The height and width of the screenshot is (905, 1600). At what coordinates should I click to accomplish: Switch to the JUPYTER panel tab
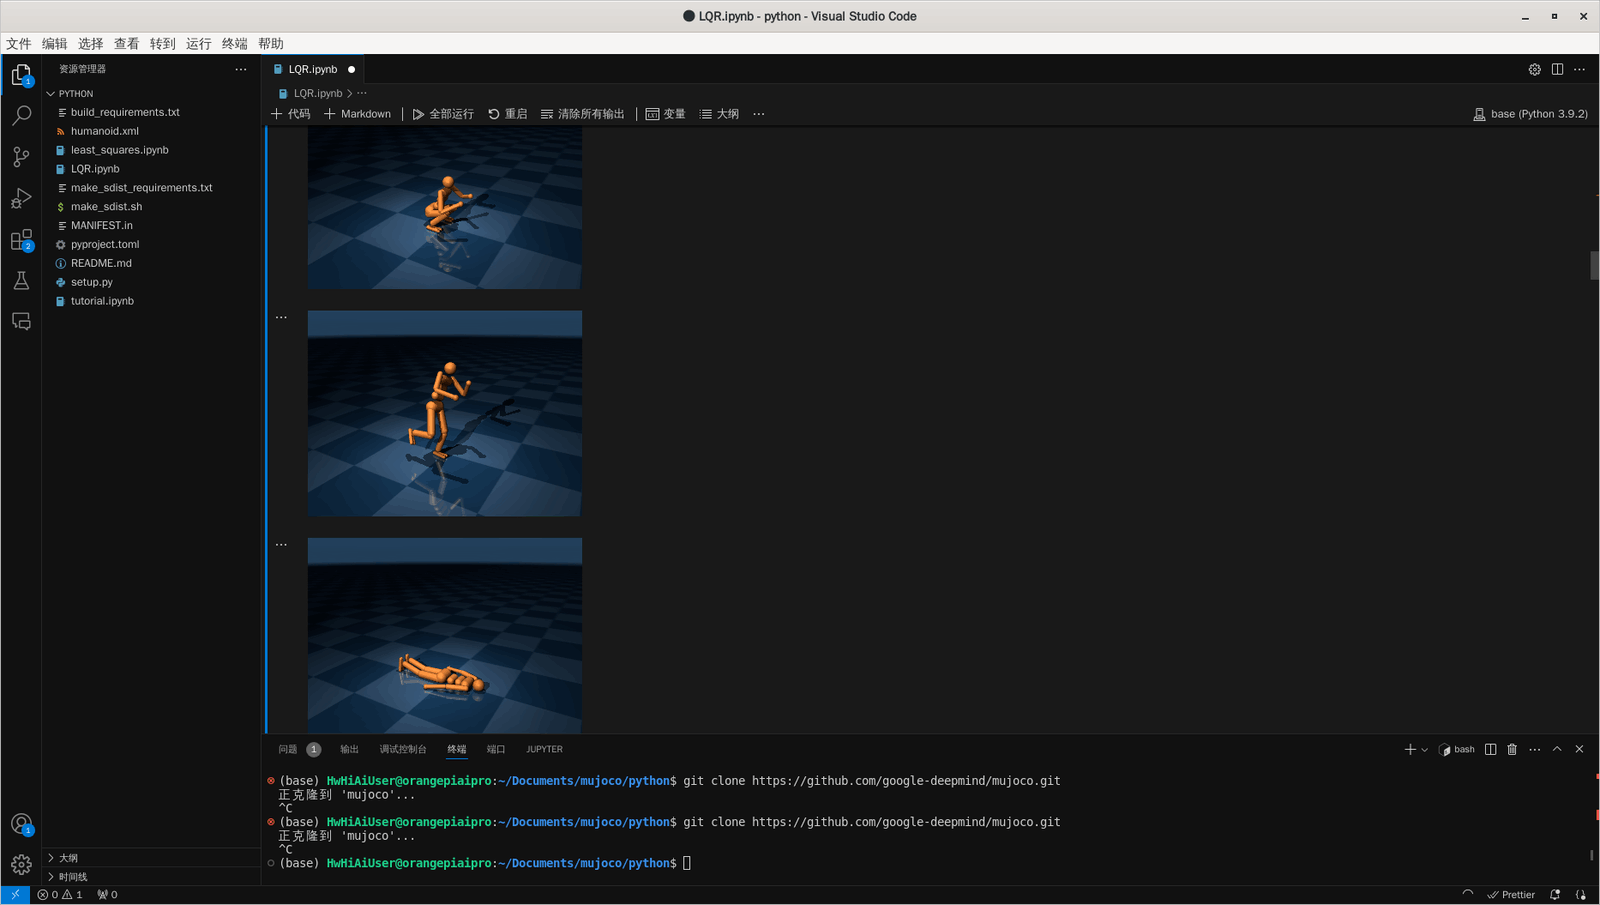click(x=545, y=749)
